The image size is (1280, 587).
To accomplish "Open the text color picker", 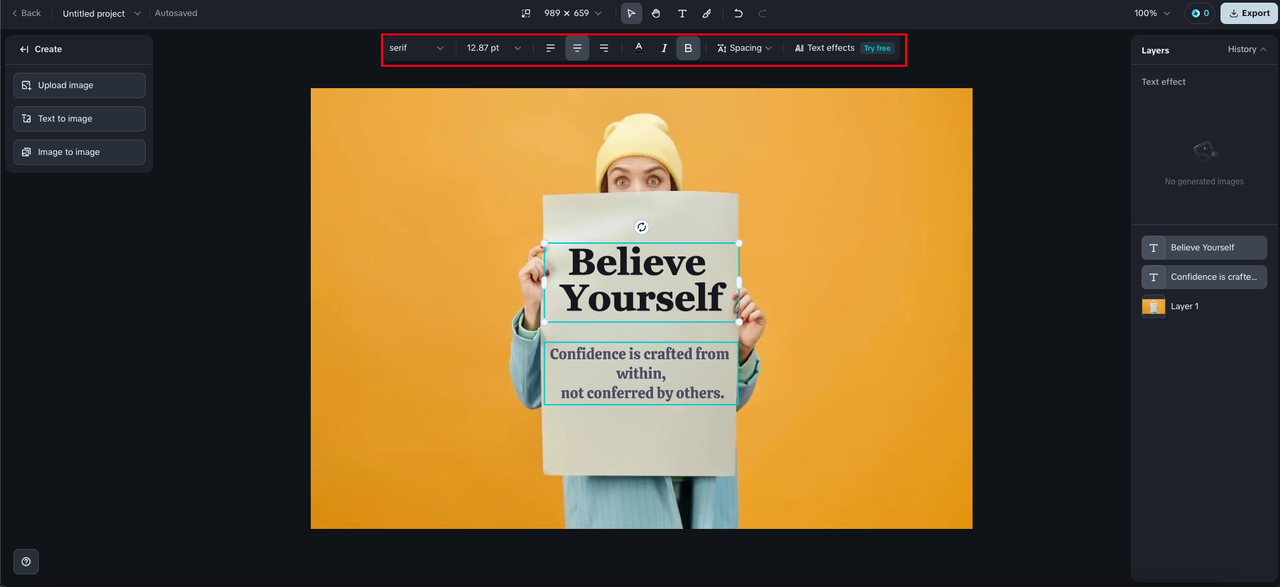I will (639, 48).
